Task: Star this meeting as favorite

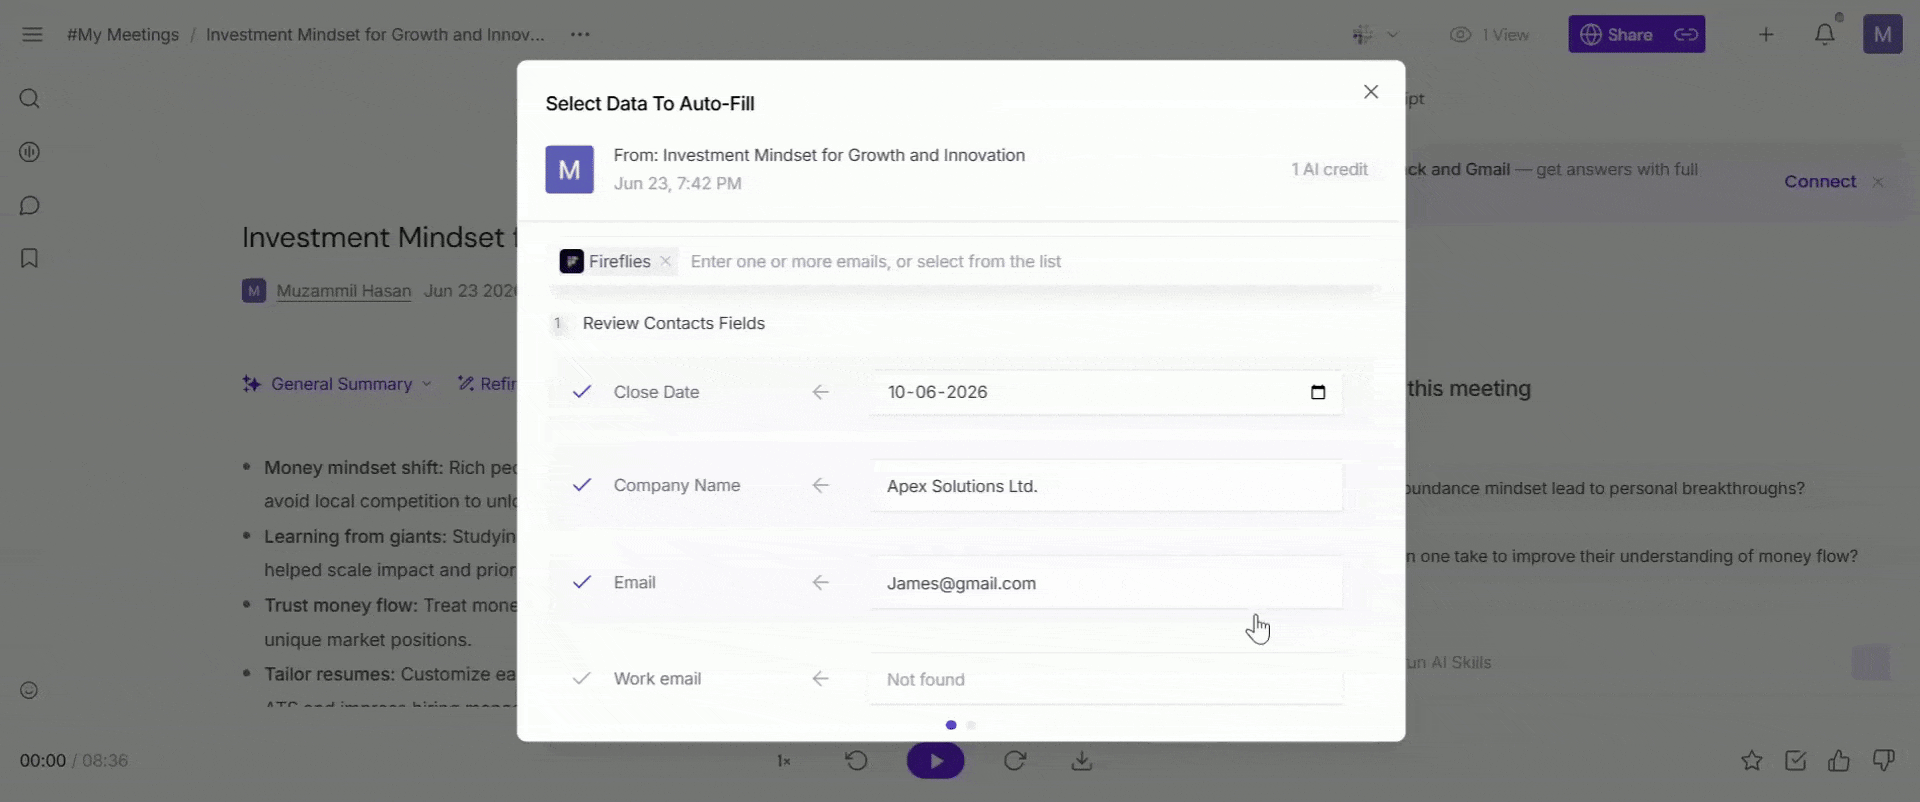Action: point(1752,761)
